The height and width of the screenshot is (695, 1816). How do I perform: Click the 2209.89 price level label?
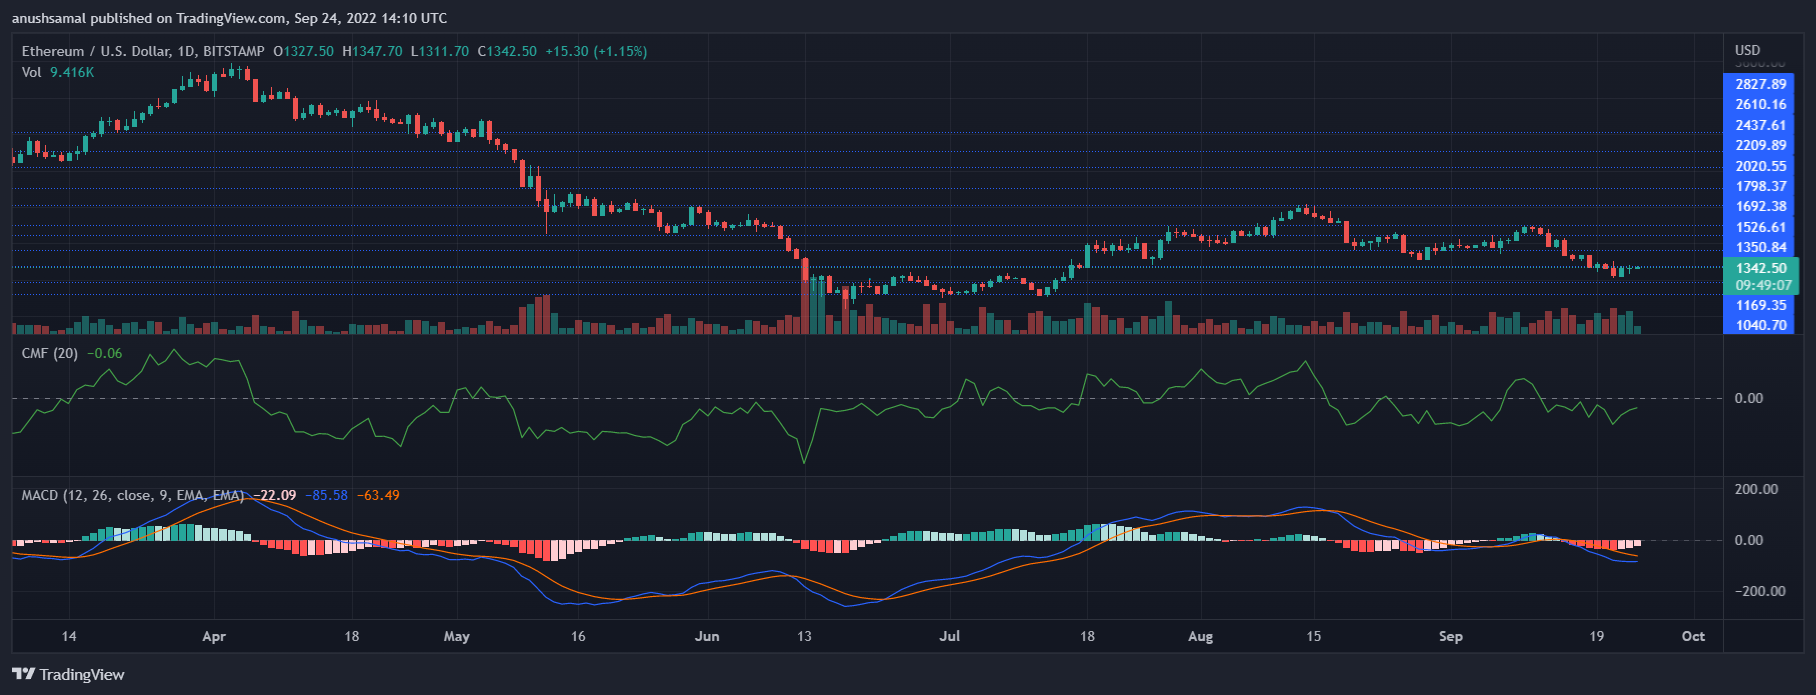pyautogui.click(x=1760, y=145)
